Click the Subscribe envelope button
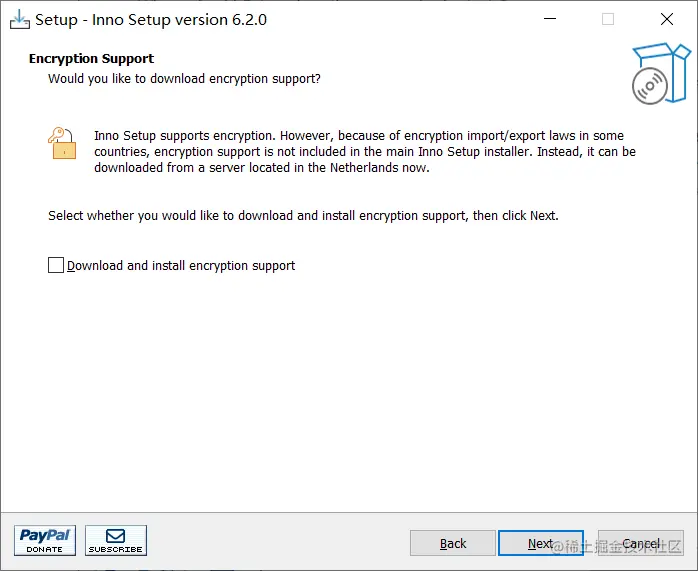Screen dimensions: 698x571 point(116,540)
